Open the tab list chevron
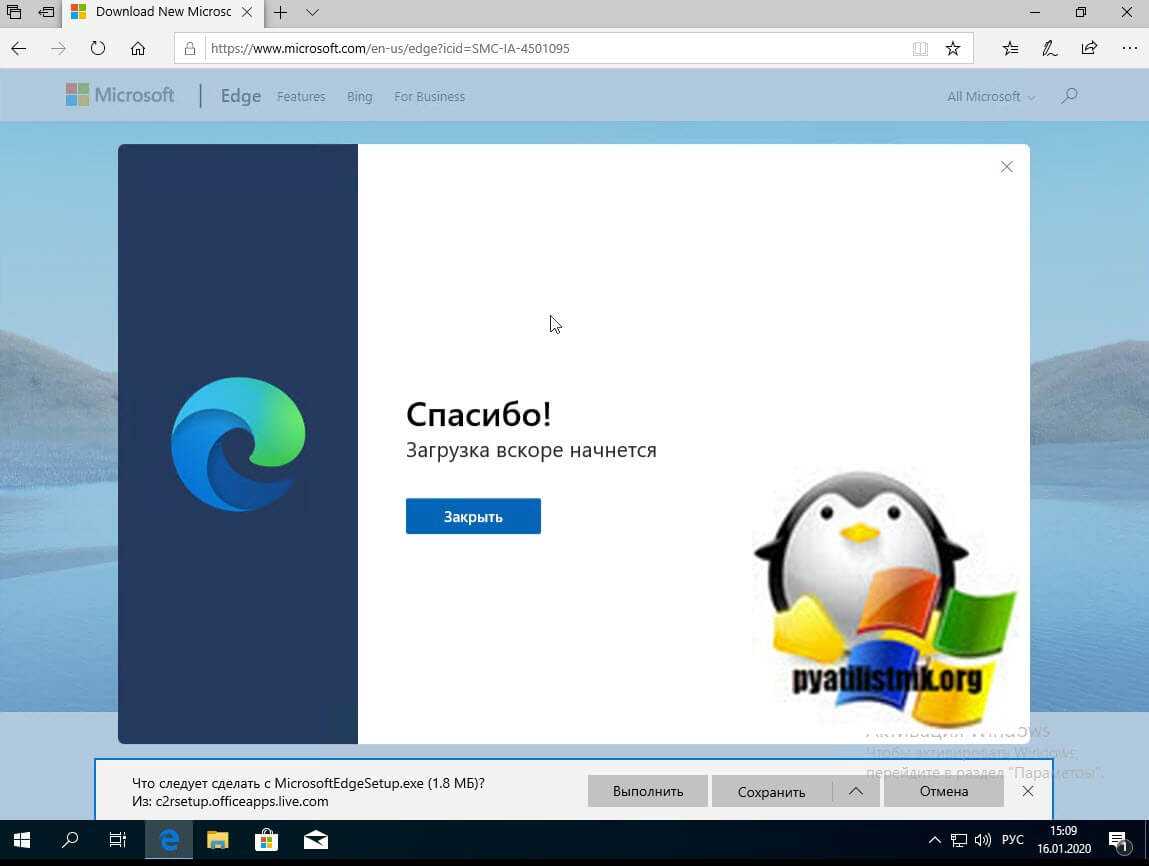This screenshot has width=1149, height=866. 312,13
